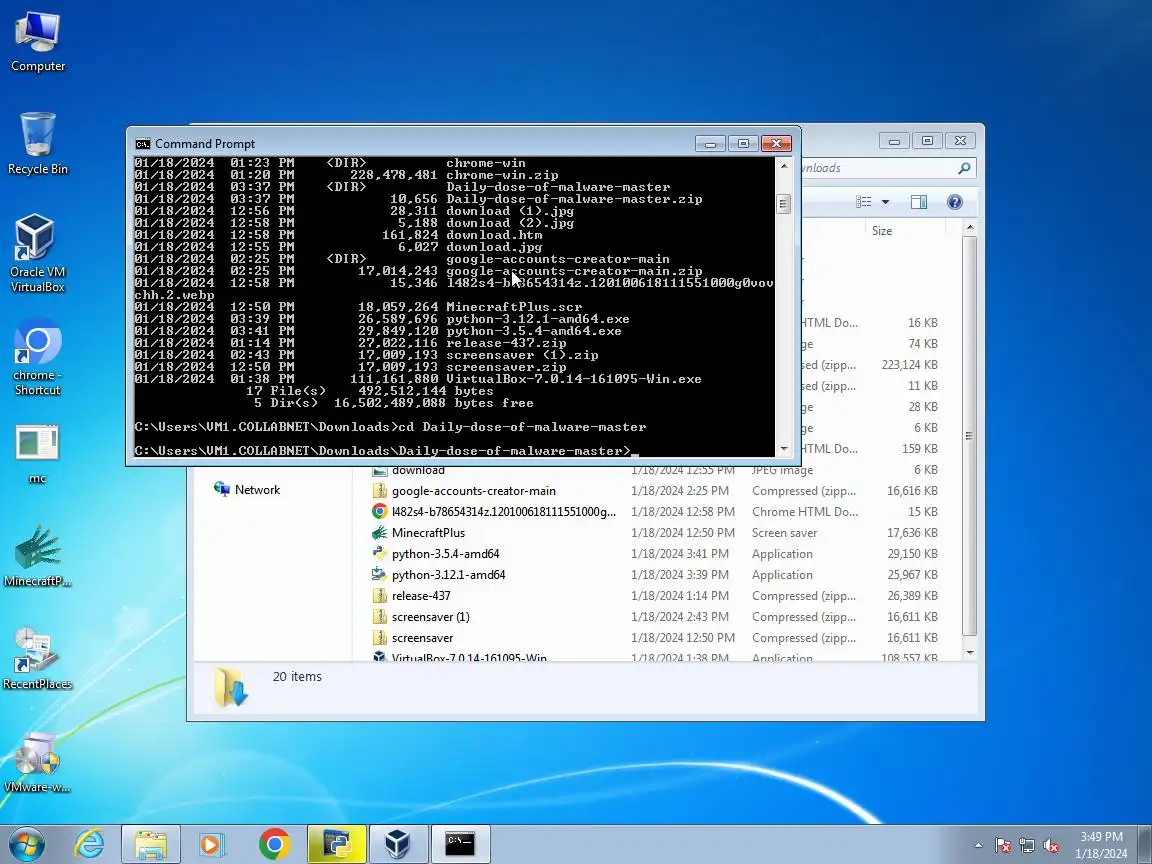Screen dimensions: 1152x864
Task: Click the MinecraftPlus file icon in Explorer
Action: tap(379, 533)
